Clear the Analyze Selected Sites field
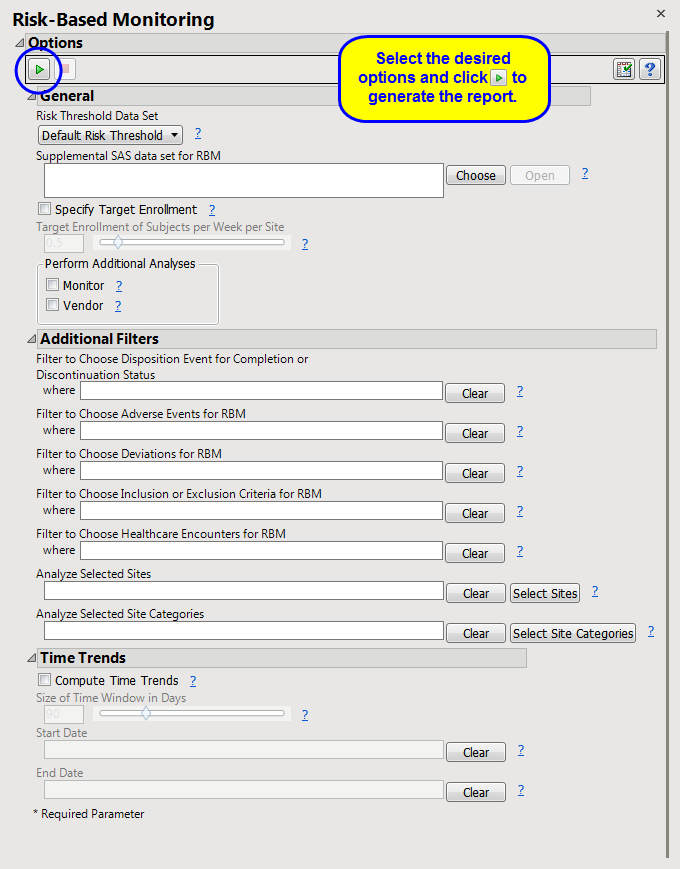The width and height of the screenshot is (680, 869). click(476, 593)
